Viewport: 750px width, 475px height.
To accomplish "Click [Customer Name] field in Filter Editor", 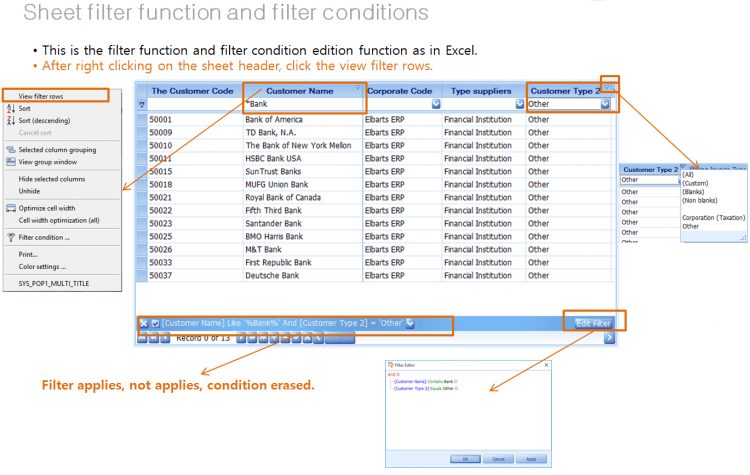I will click(410, 382).
